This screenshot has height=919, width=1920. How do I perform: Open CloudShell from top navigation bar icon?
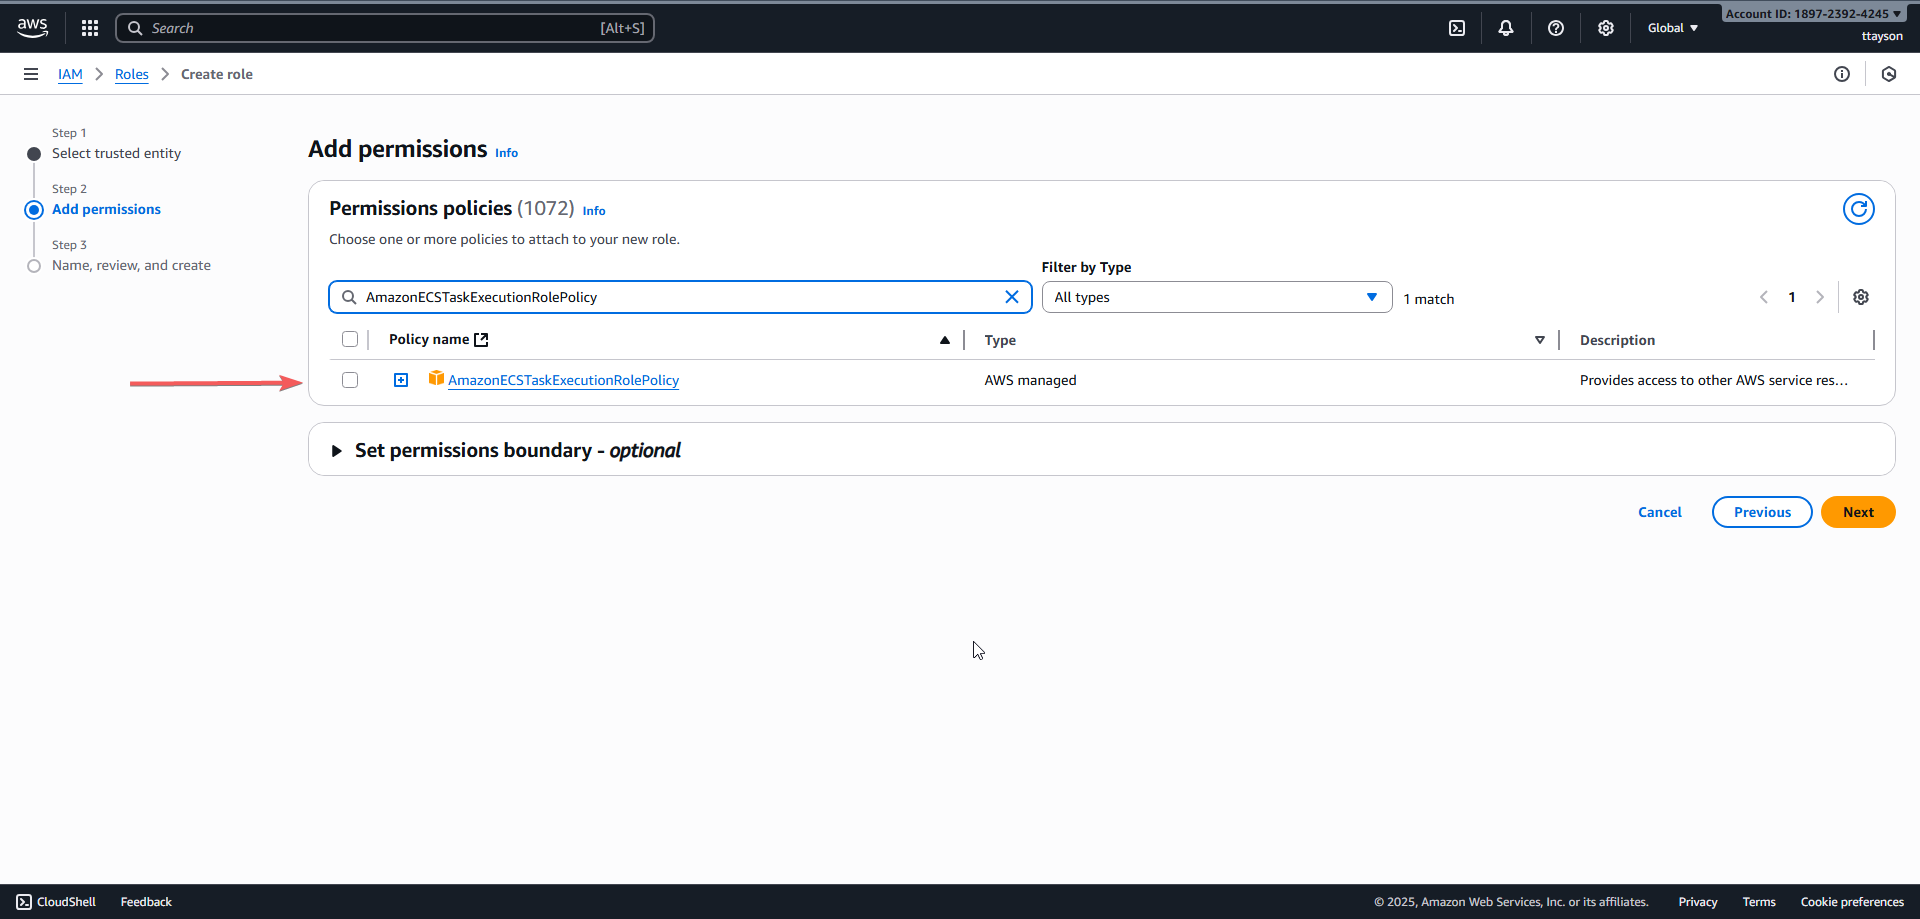[x=1457, y=28]
